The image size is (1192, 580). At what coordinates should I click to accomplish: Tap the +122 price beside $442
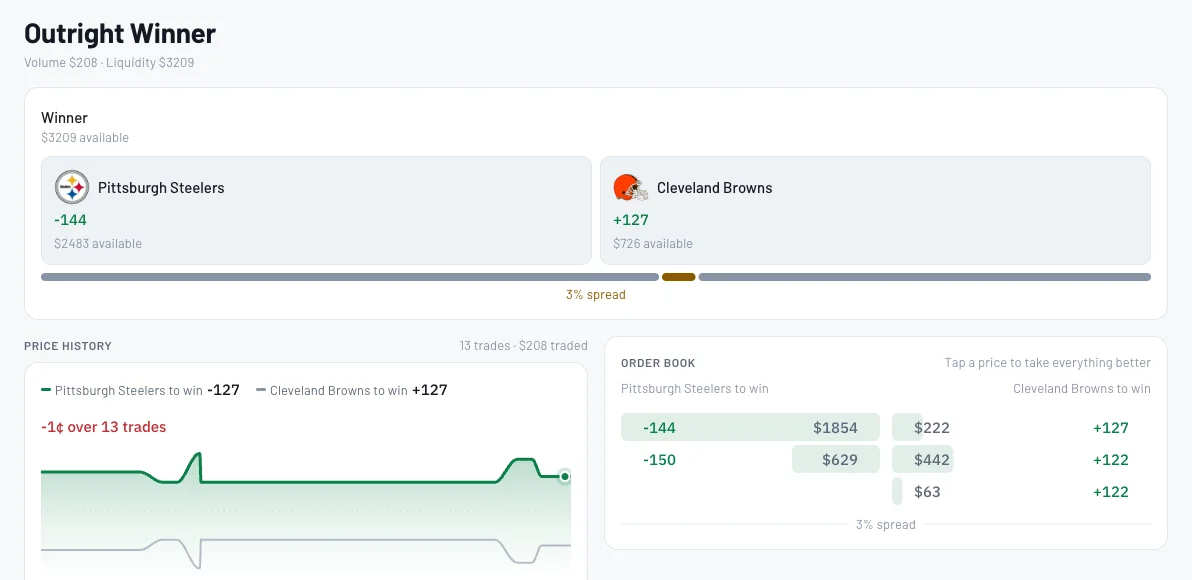1111,459
